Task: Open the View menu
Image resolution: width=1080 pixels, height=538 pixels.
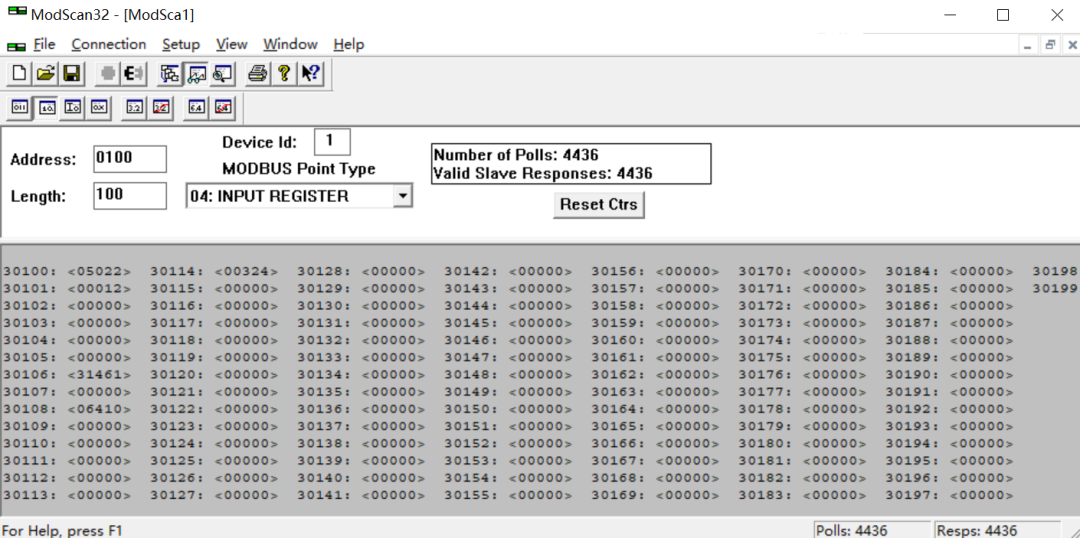Action: click(x=231, y=45)
